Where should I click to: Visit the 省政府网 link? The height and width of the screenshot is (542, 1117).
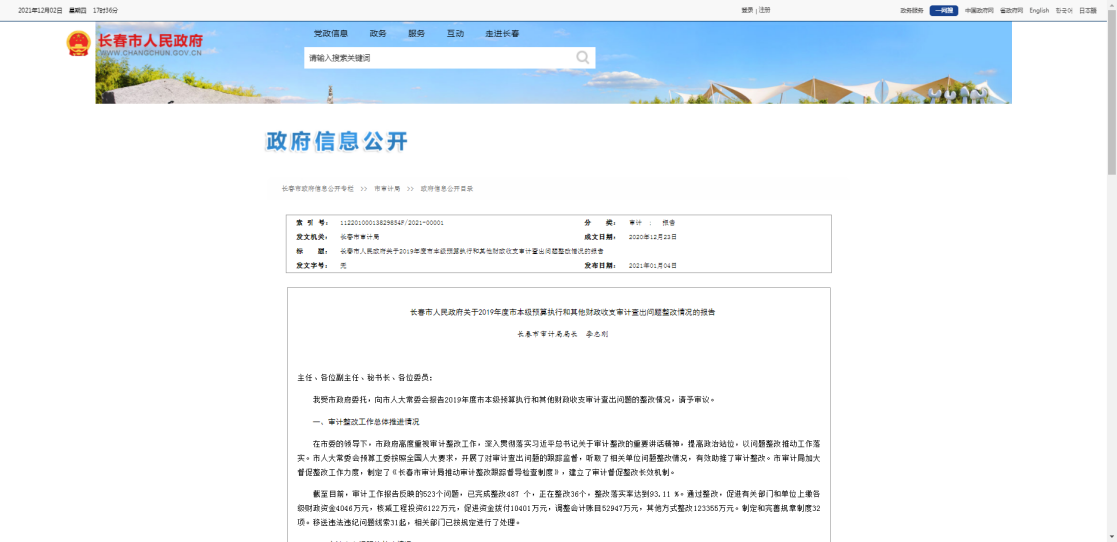(x=1011, y=10)
